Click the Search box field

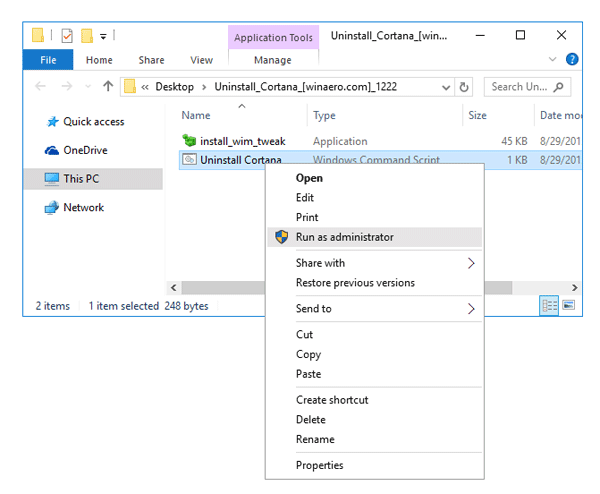point(518,87)
